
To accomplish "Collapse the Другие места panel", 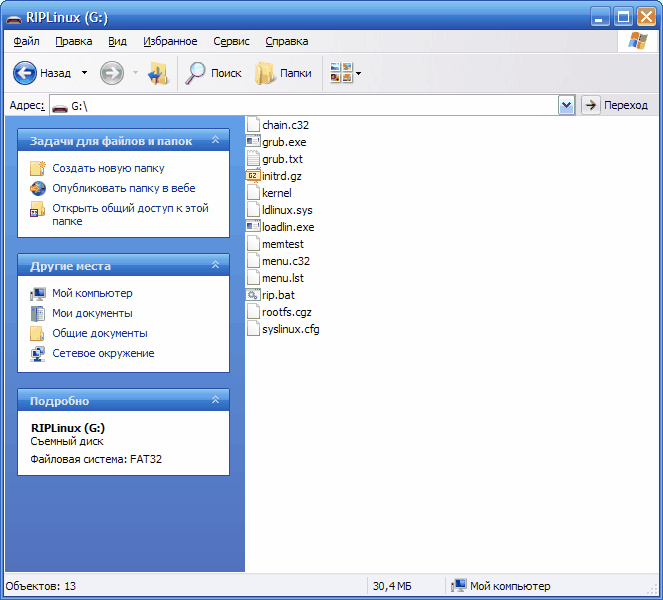I will coord(215,265).
